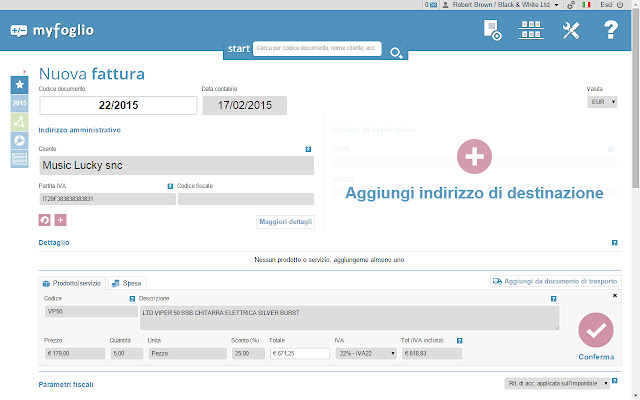Open the Rit. di acc. dropdown
Screen dimensions: 640x400
pos(563,383)
